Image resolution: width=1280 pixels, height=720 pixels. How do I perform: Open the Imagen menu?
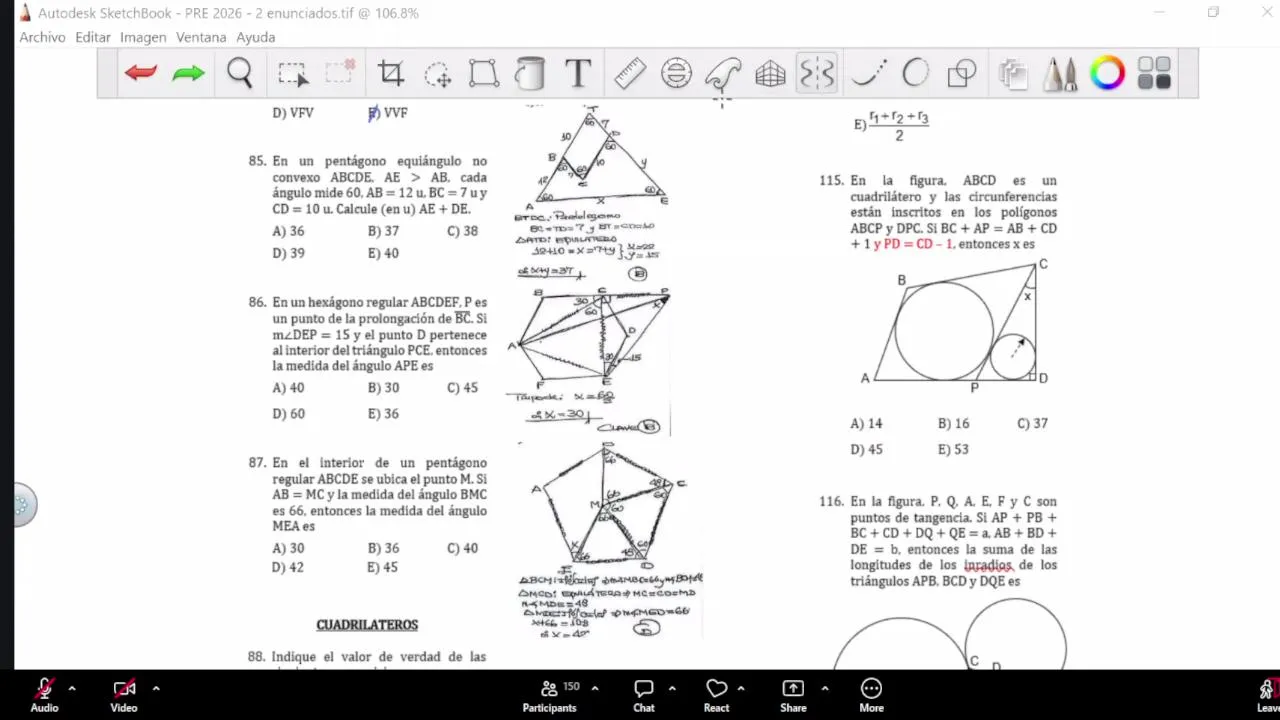[143, 37]
